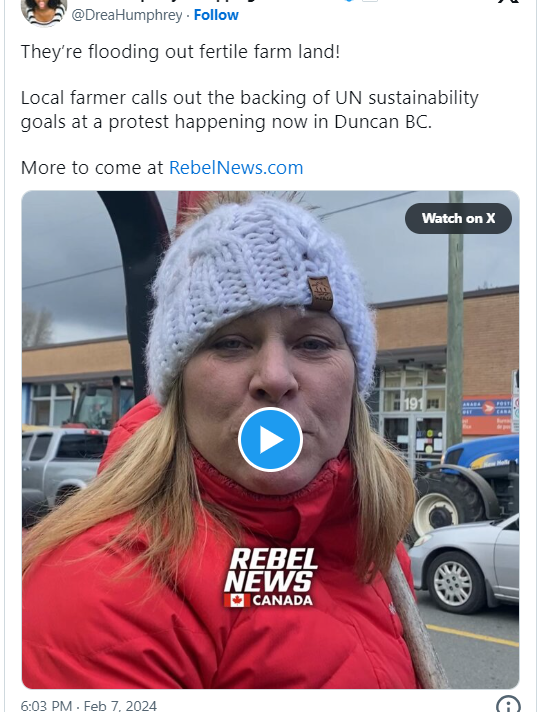548x712 pixels.
Task: Click the blue play button on video
Action: point(270,439)
